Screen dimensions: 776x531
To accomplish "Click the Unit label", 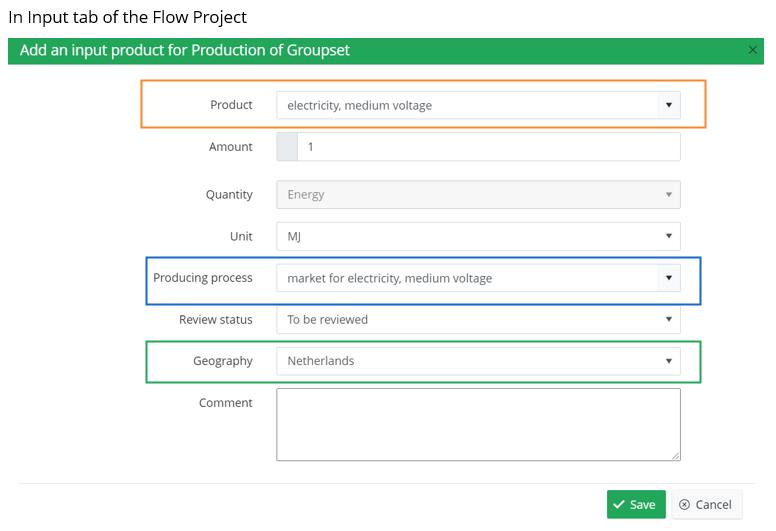I will point(241,237).
